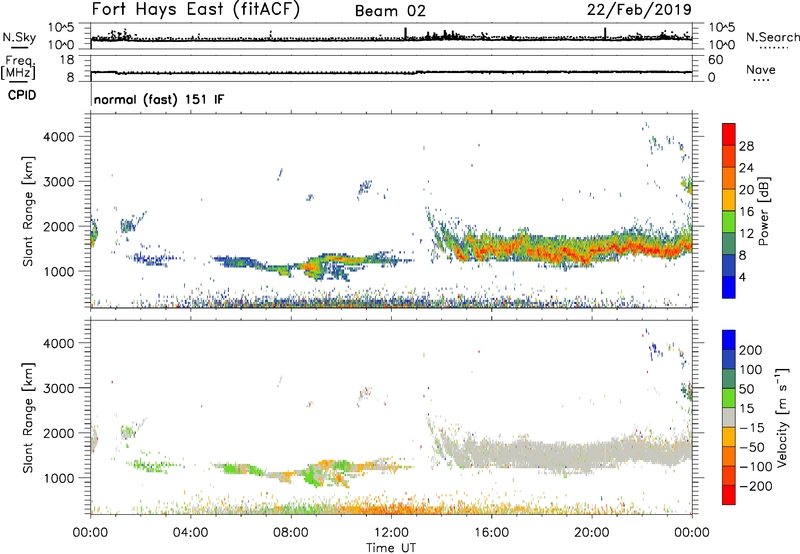Image resolution: width=800 pixels, height=554 pixels.
Task: Click the blue bottom of Power colorbar
Action: tap(729, 289)
